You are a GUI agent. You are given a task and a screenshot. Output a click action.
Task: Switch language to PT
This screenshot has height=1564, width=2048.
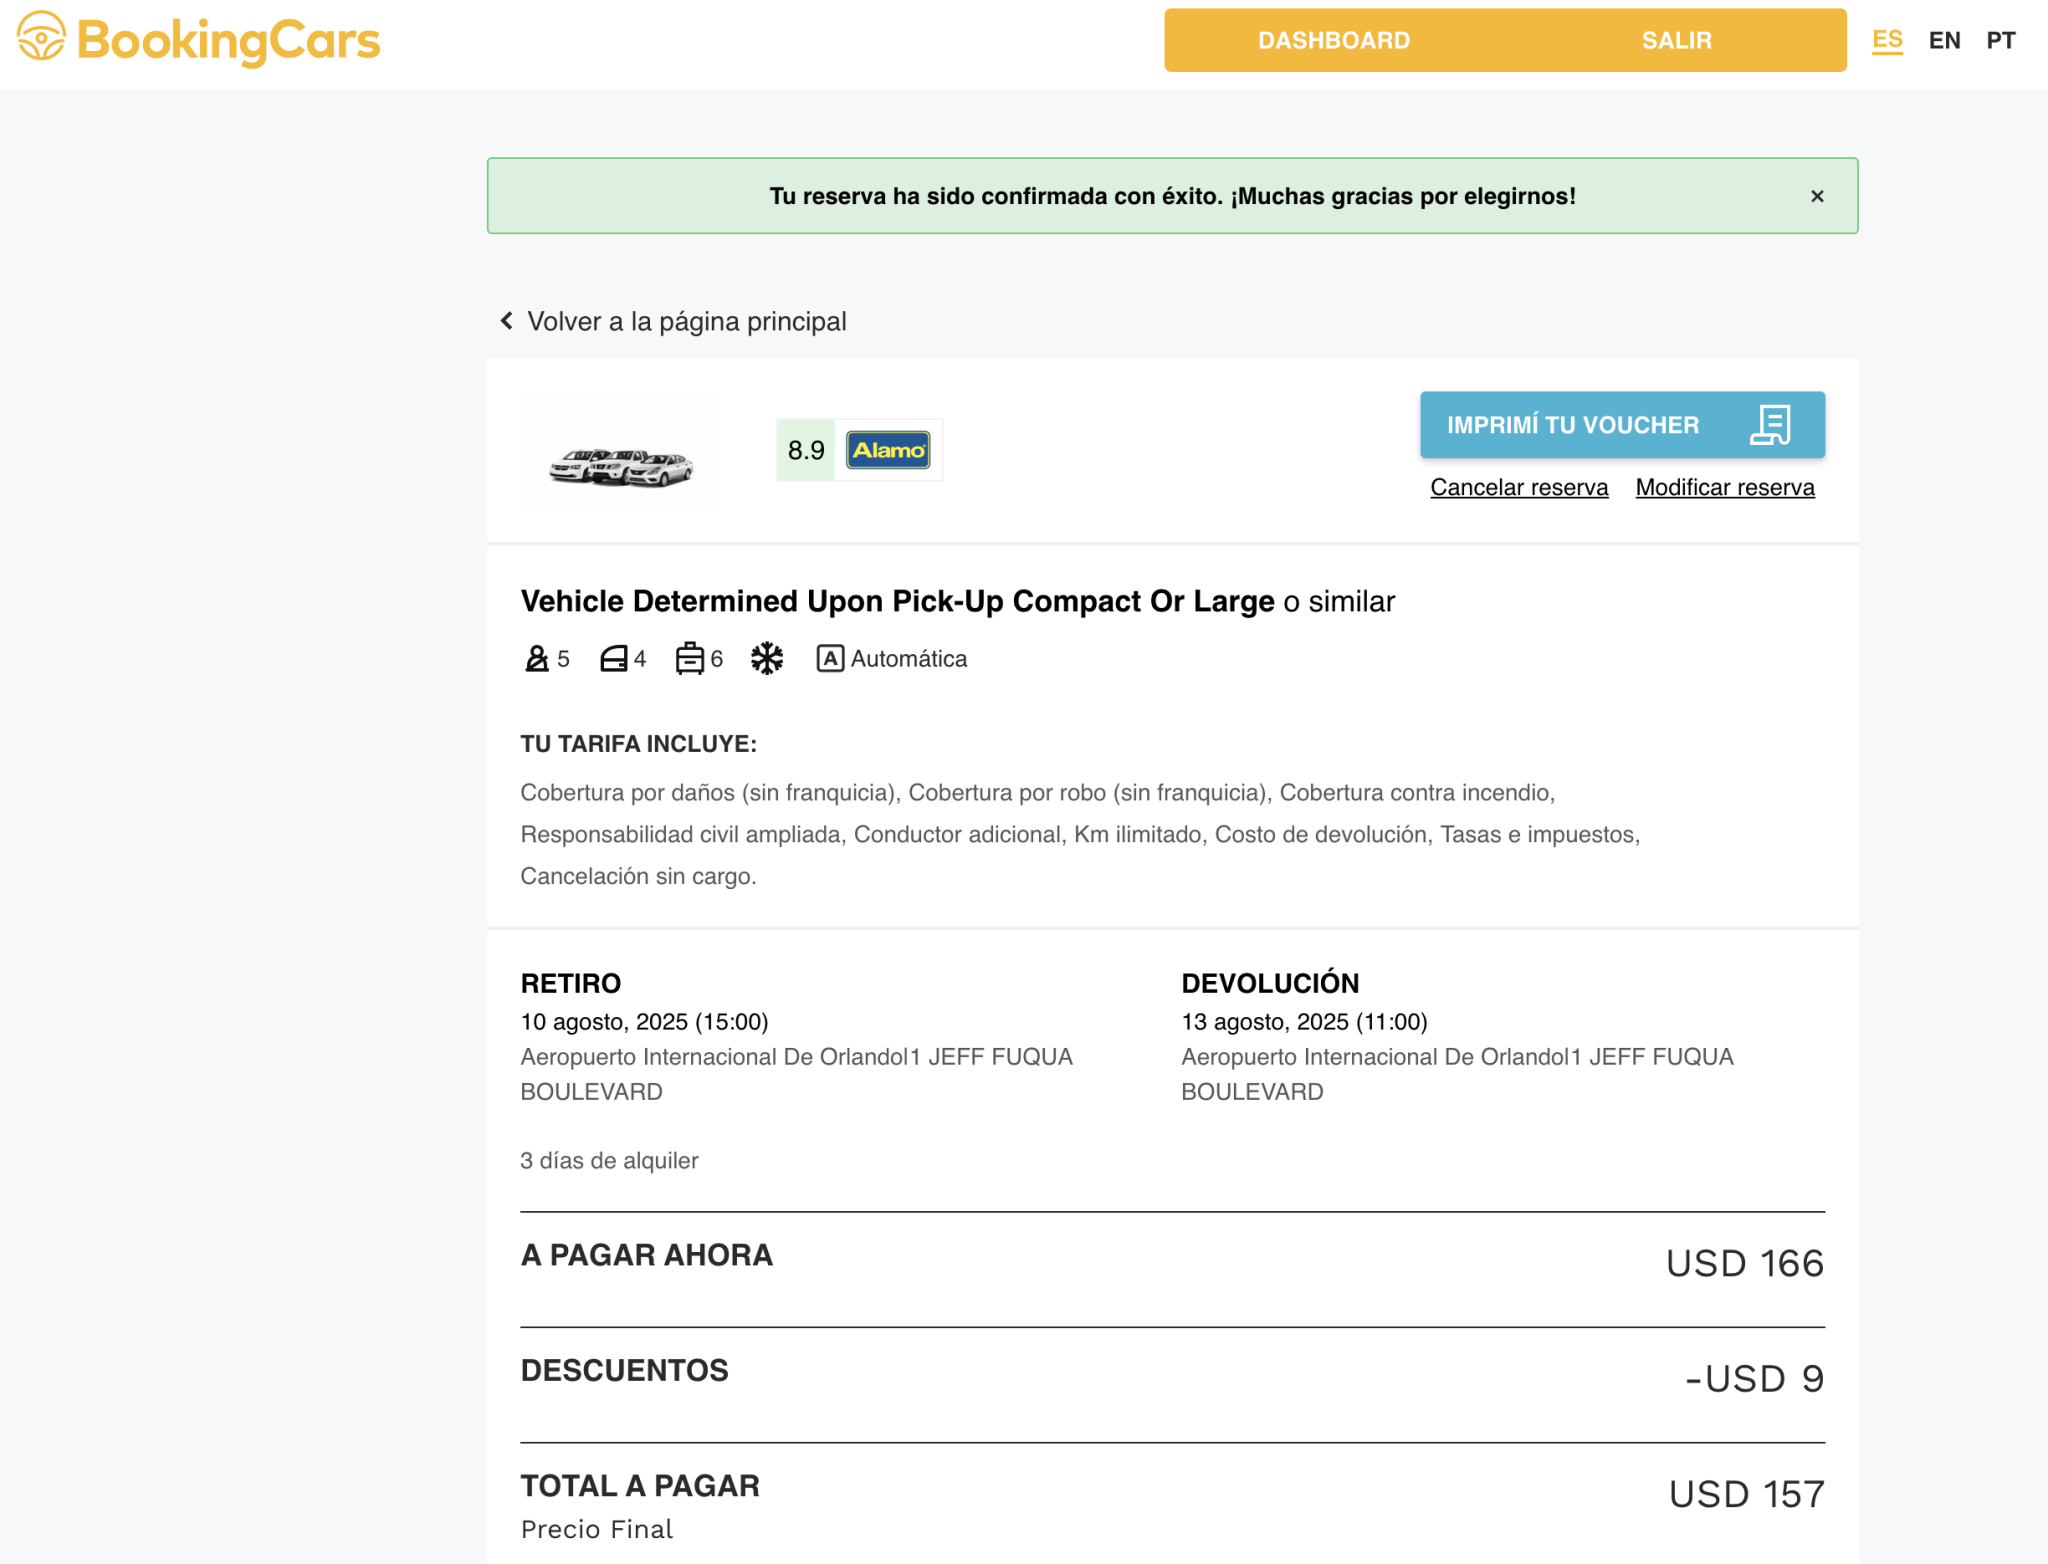[2000, 40]
